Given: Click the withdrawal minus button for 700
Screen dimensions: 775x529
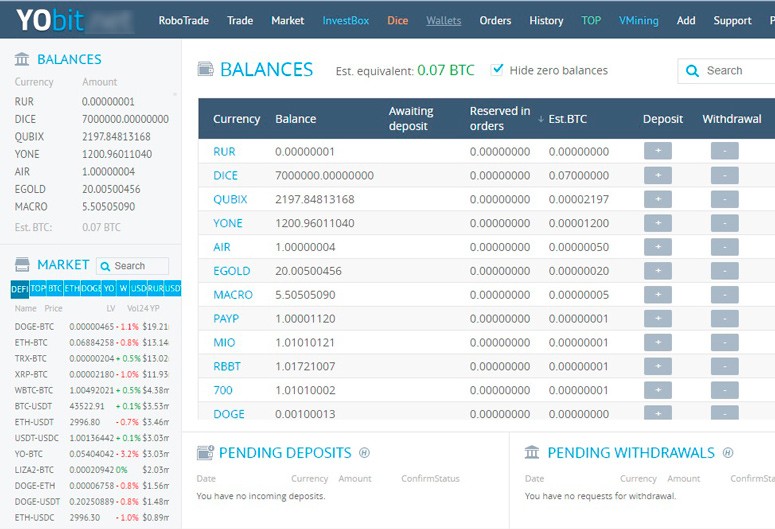Looking at the screenshot, I should (725, 390).
